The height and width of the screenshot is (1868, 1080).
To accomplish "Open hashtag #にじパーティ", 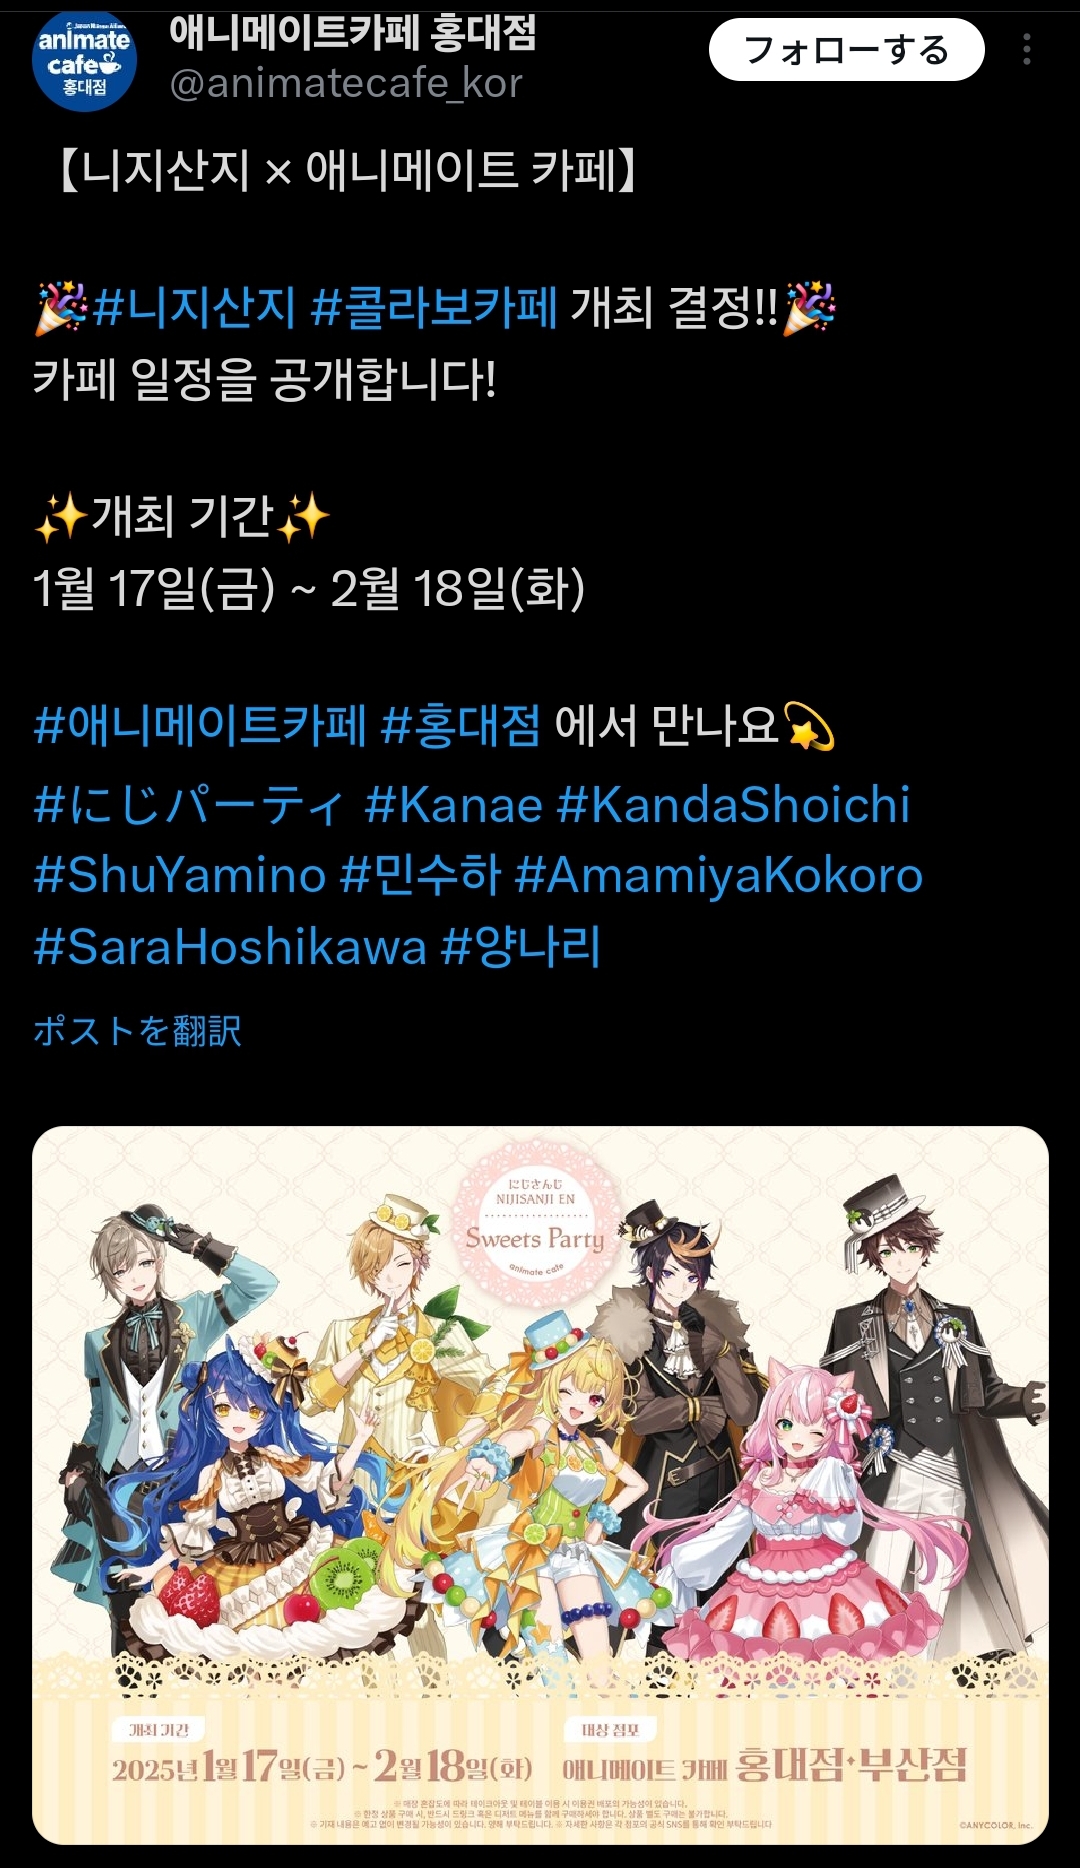I will click(190, 805).
